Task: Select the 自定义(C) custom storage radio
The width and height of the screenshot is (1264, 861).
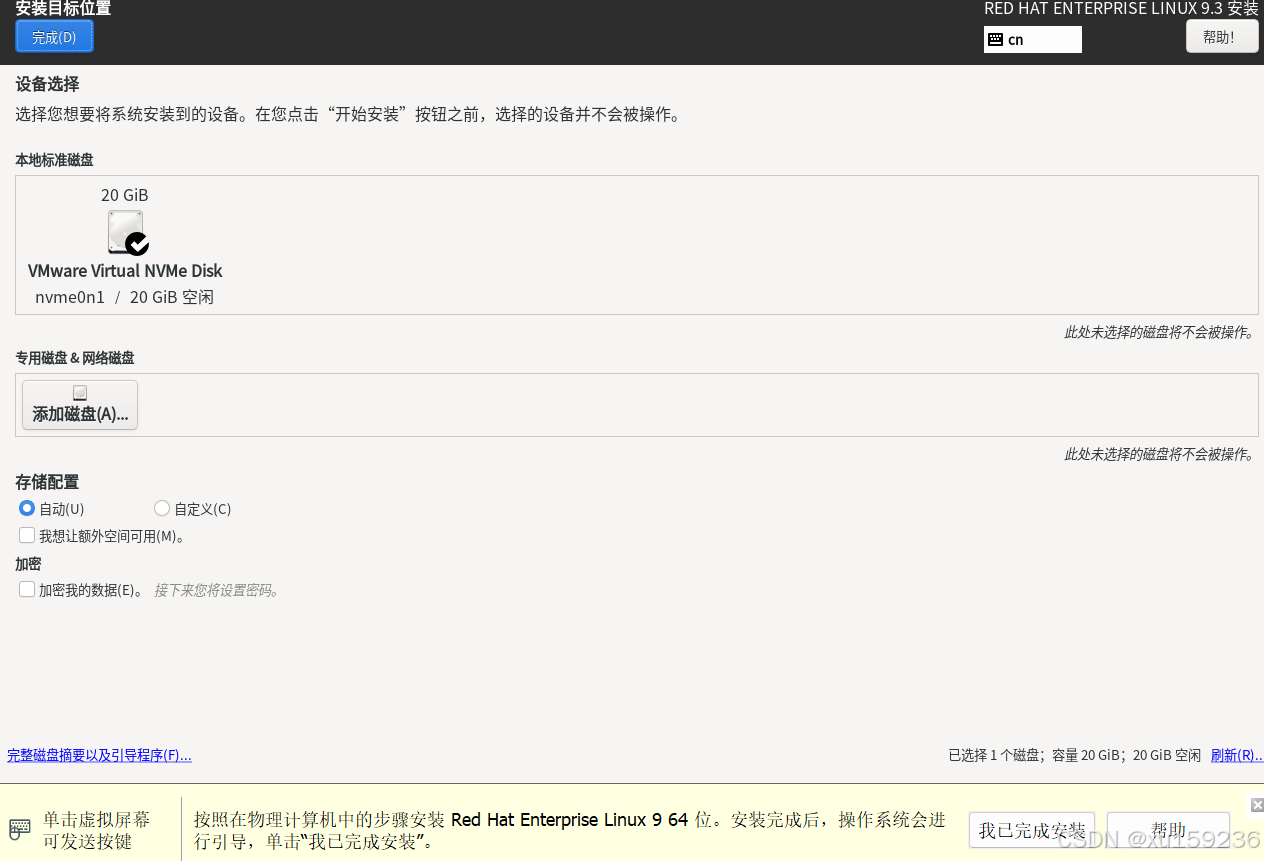Action: coord(162,508)
